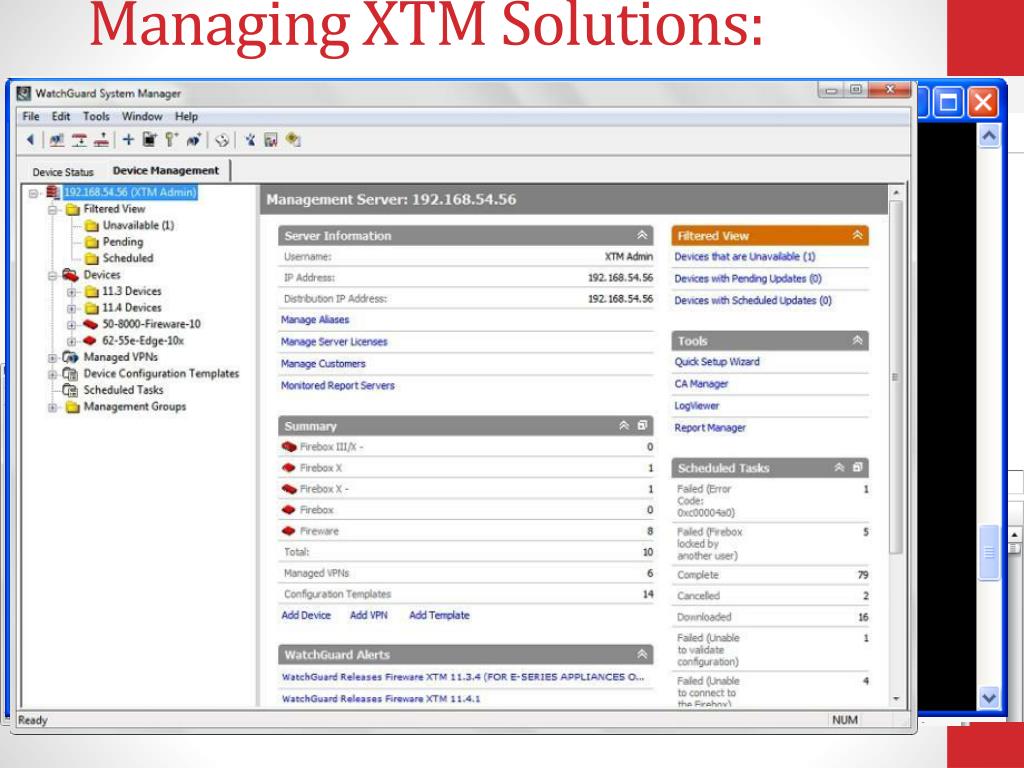Screen dimensions: 1024x768
Task: Click the Add Device link
Action: 306,615
